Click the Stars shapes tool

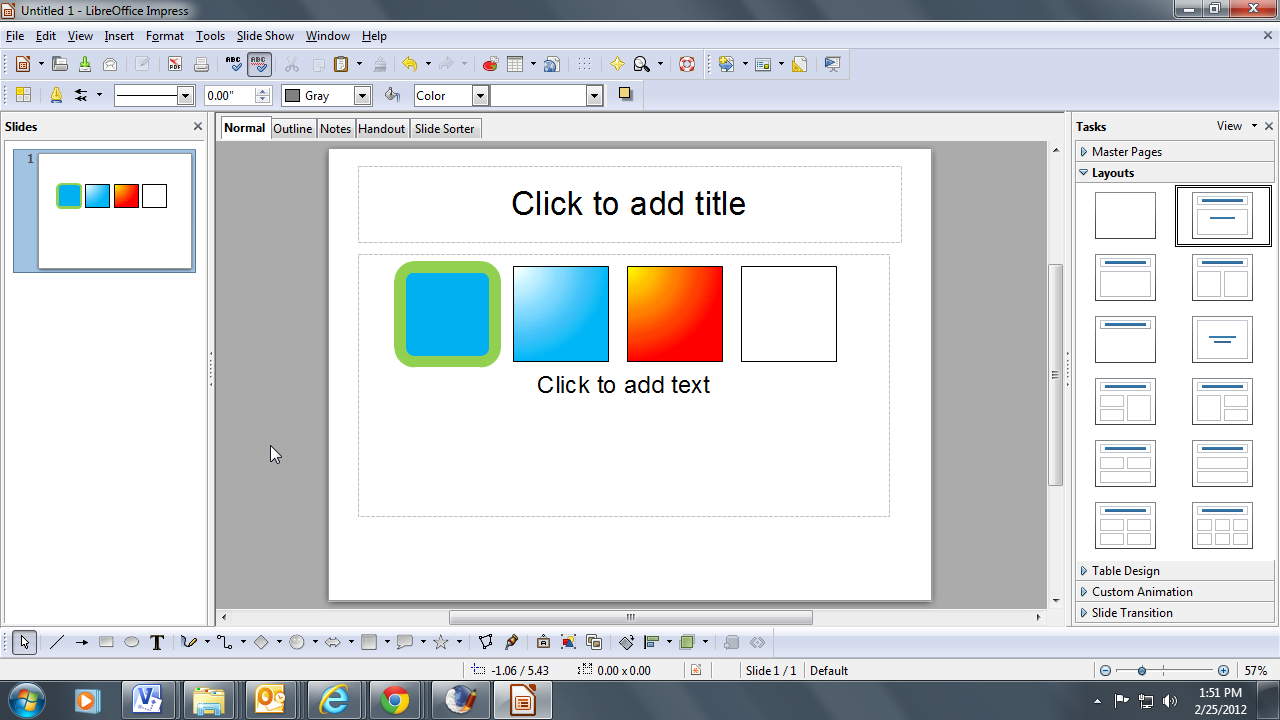coord(440,643)
